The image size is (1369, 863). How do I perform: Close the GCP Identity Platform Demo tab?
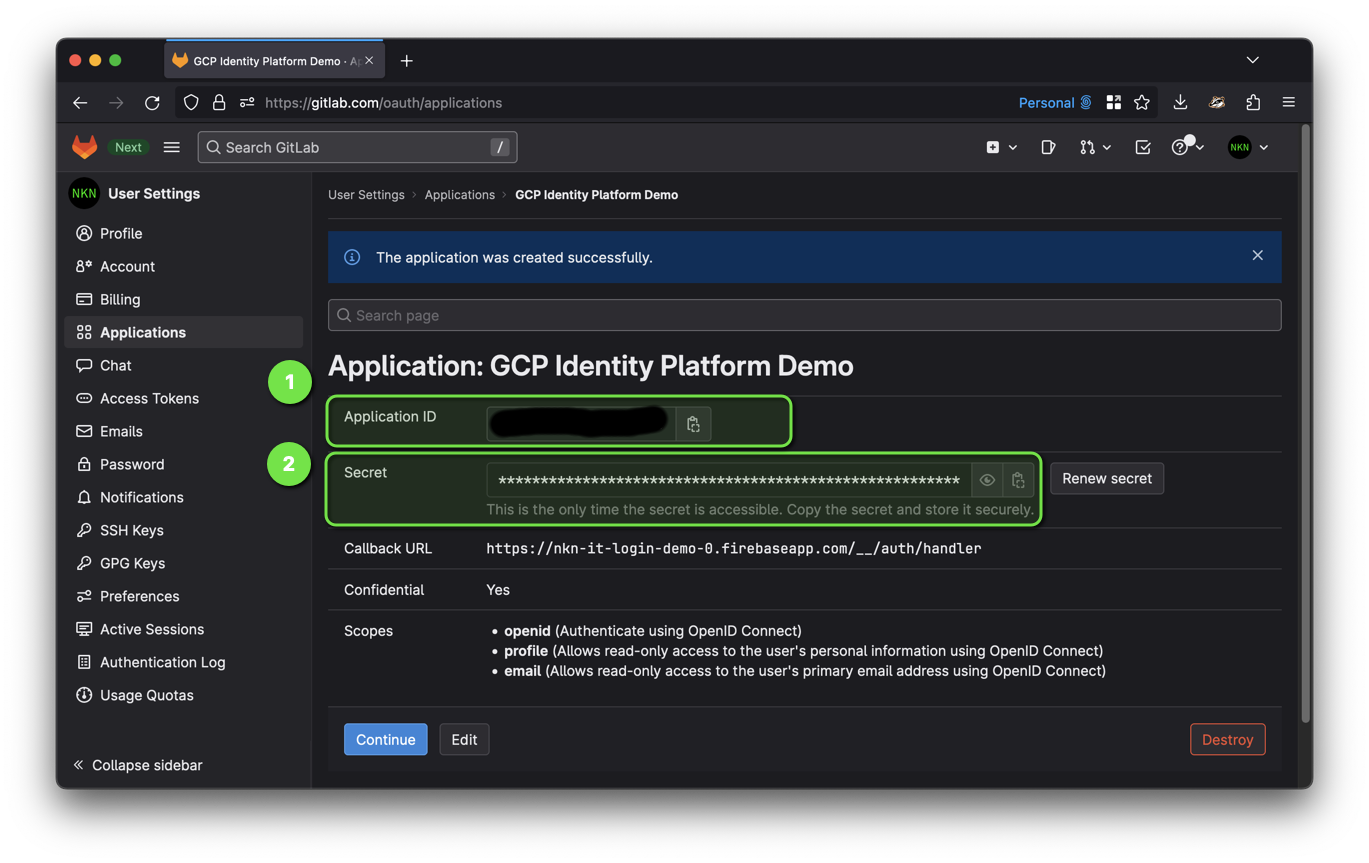pos(369,61)
